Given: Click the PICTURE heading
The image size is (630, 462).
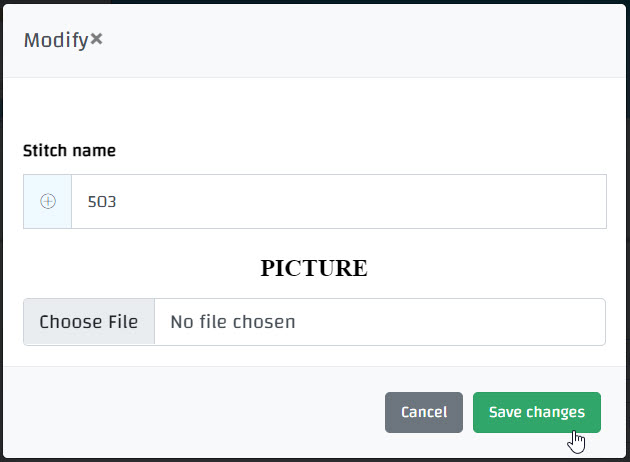Looking at the screenshot, I should pyautogui.click(x=314, y=268).
